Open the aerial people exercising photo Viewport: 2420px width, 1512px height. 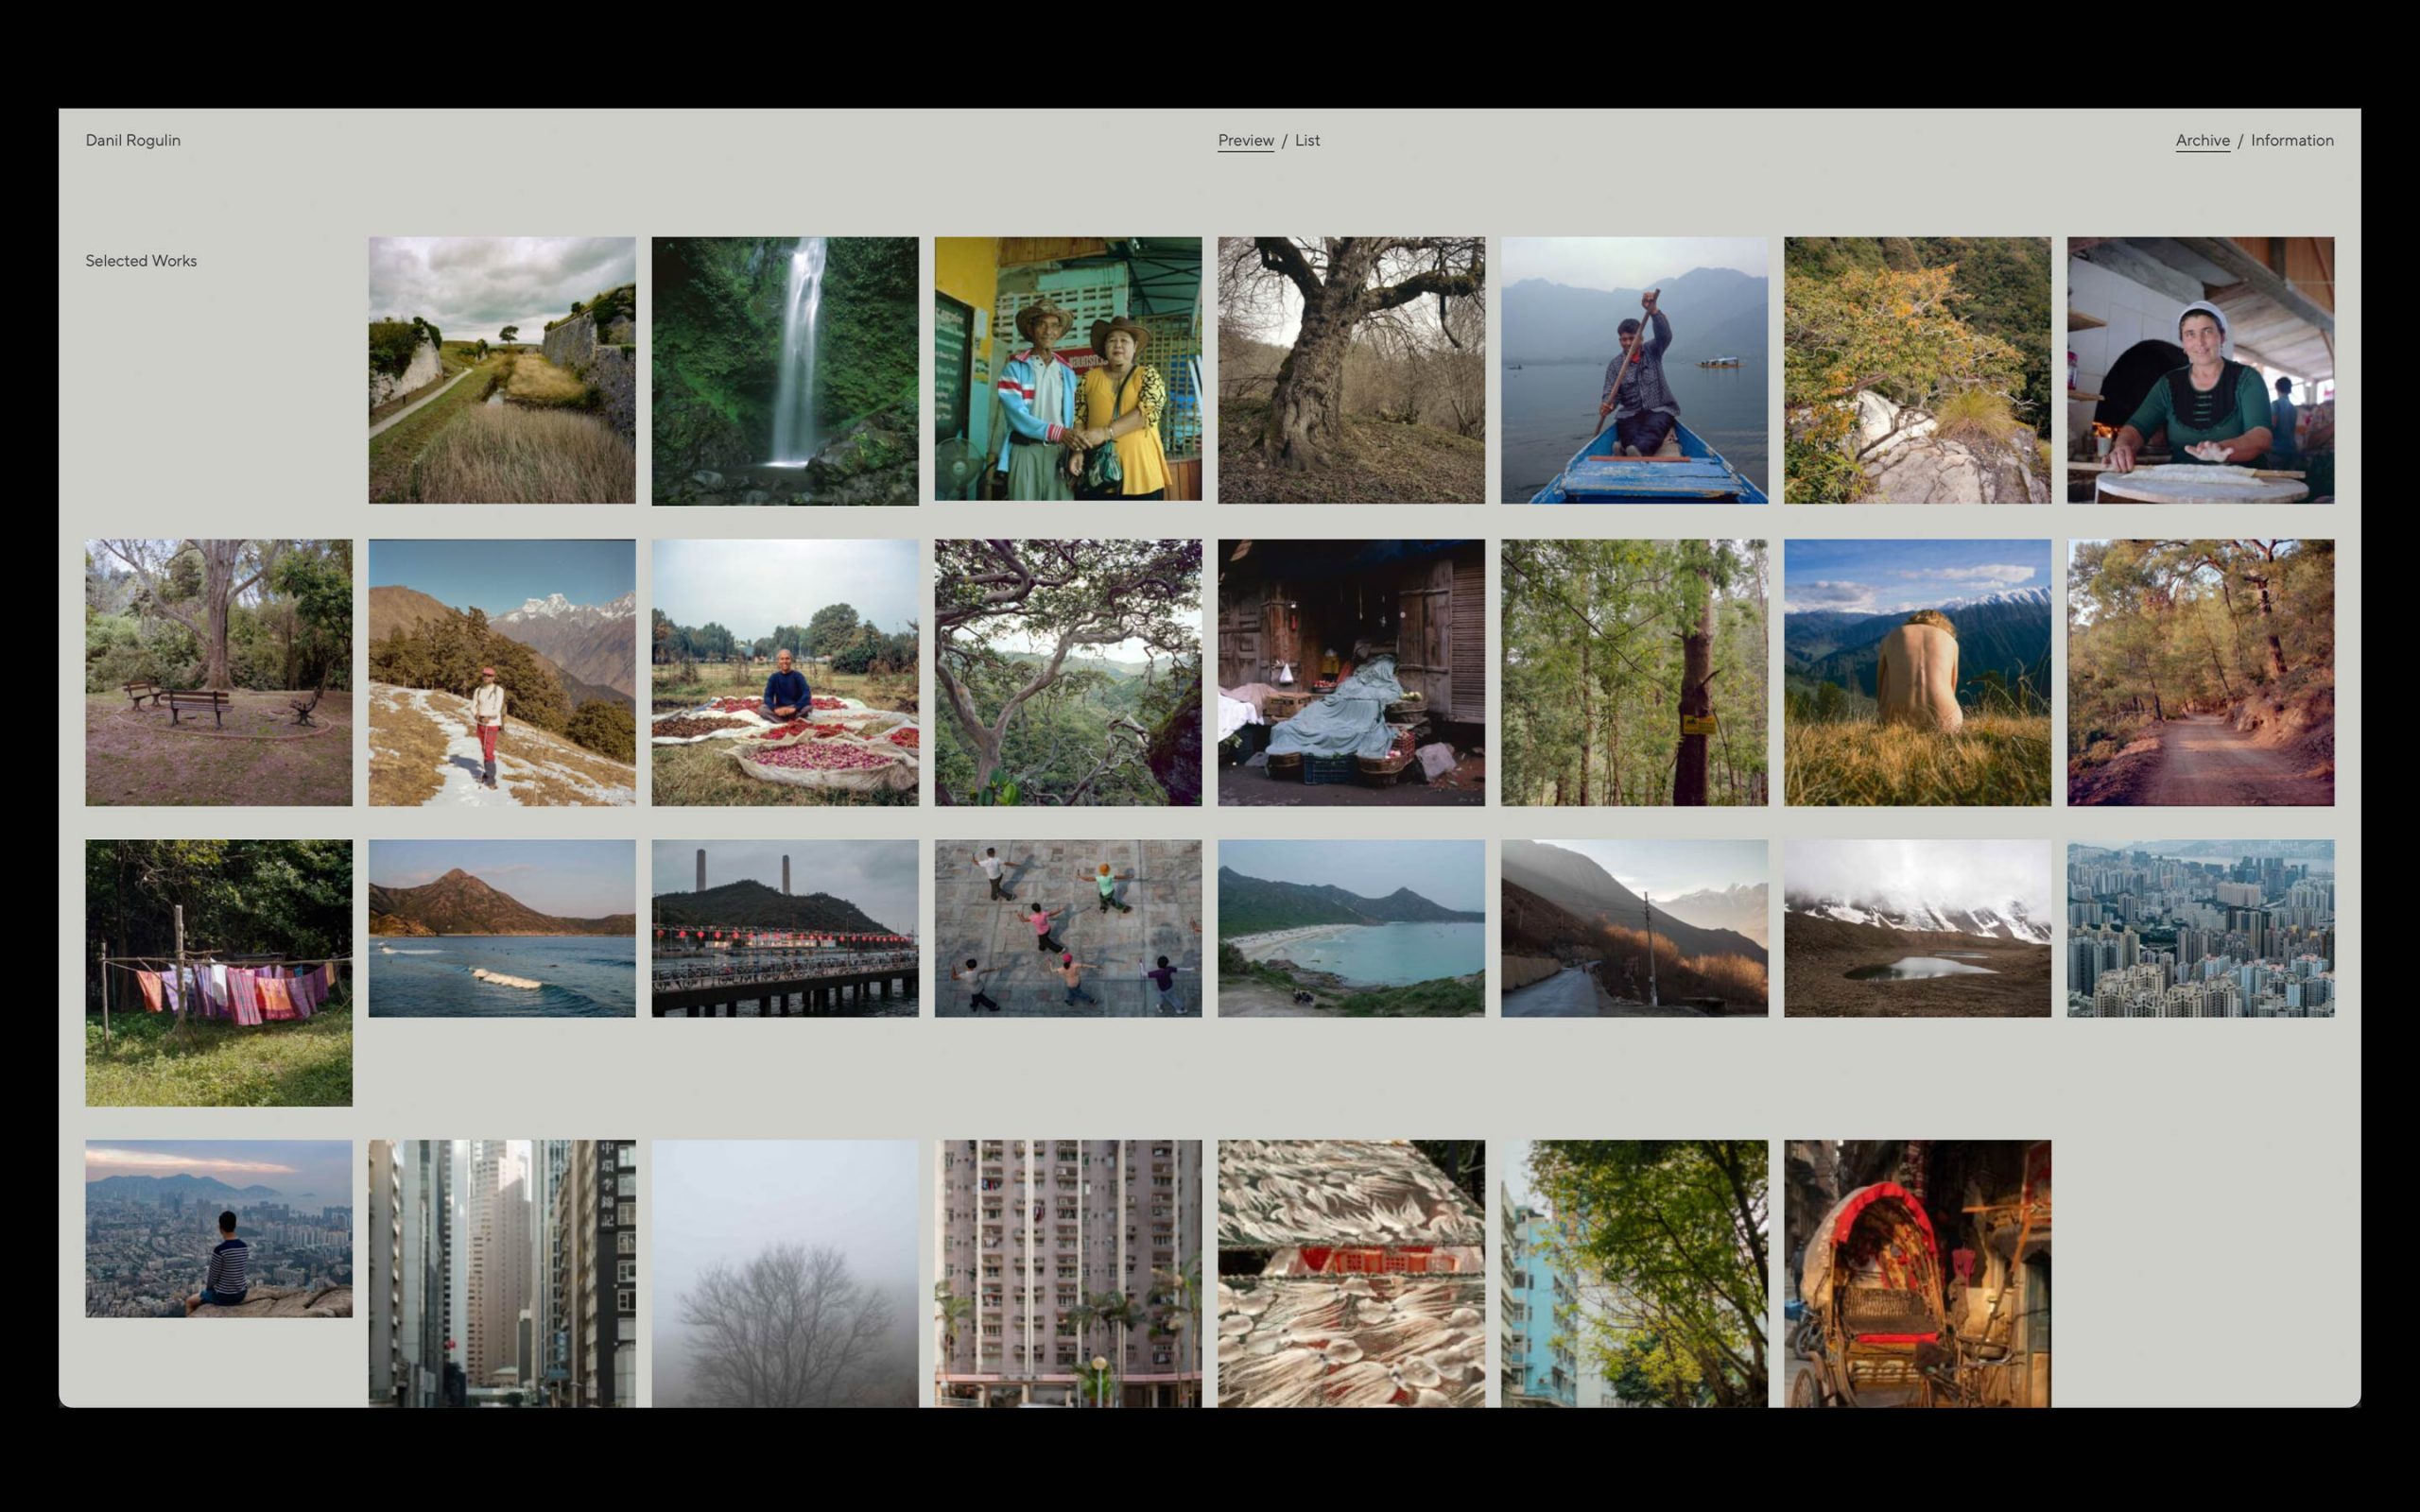1068,928
